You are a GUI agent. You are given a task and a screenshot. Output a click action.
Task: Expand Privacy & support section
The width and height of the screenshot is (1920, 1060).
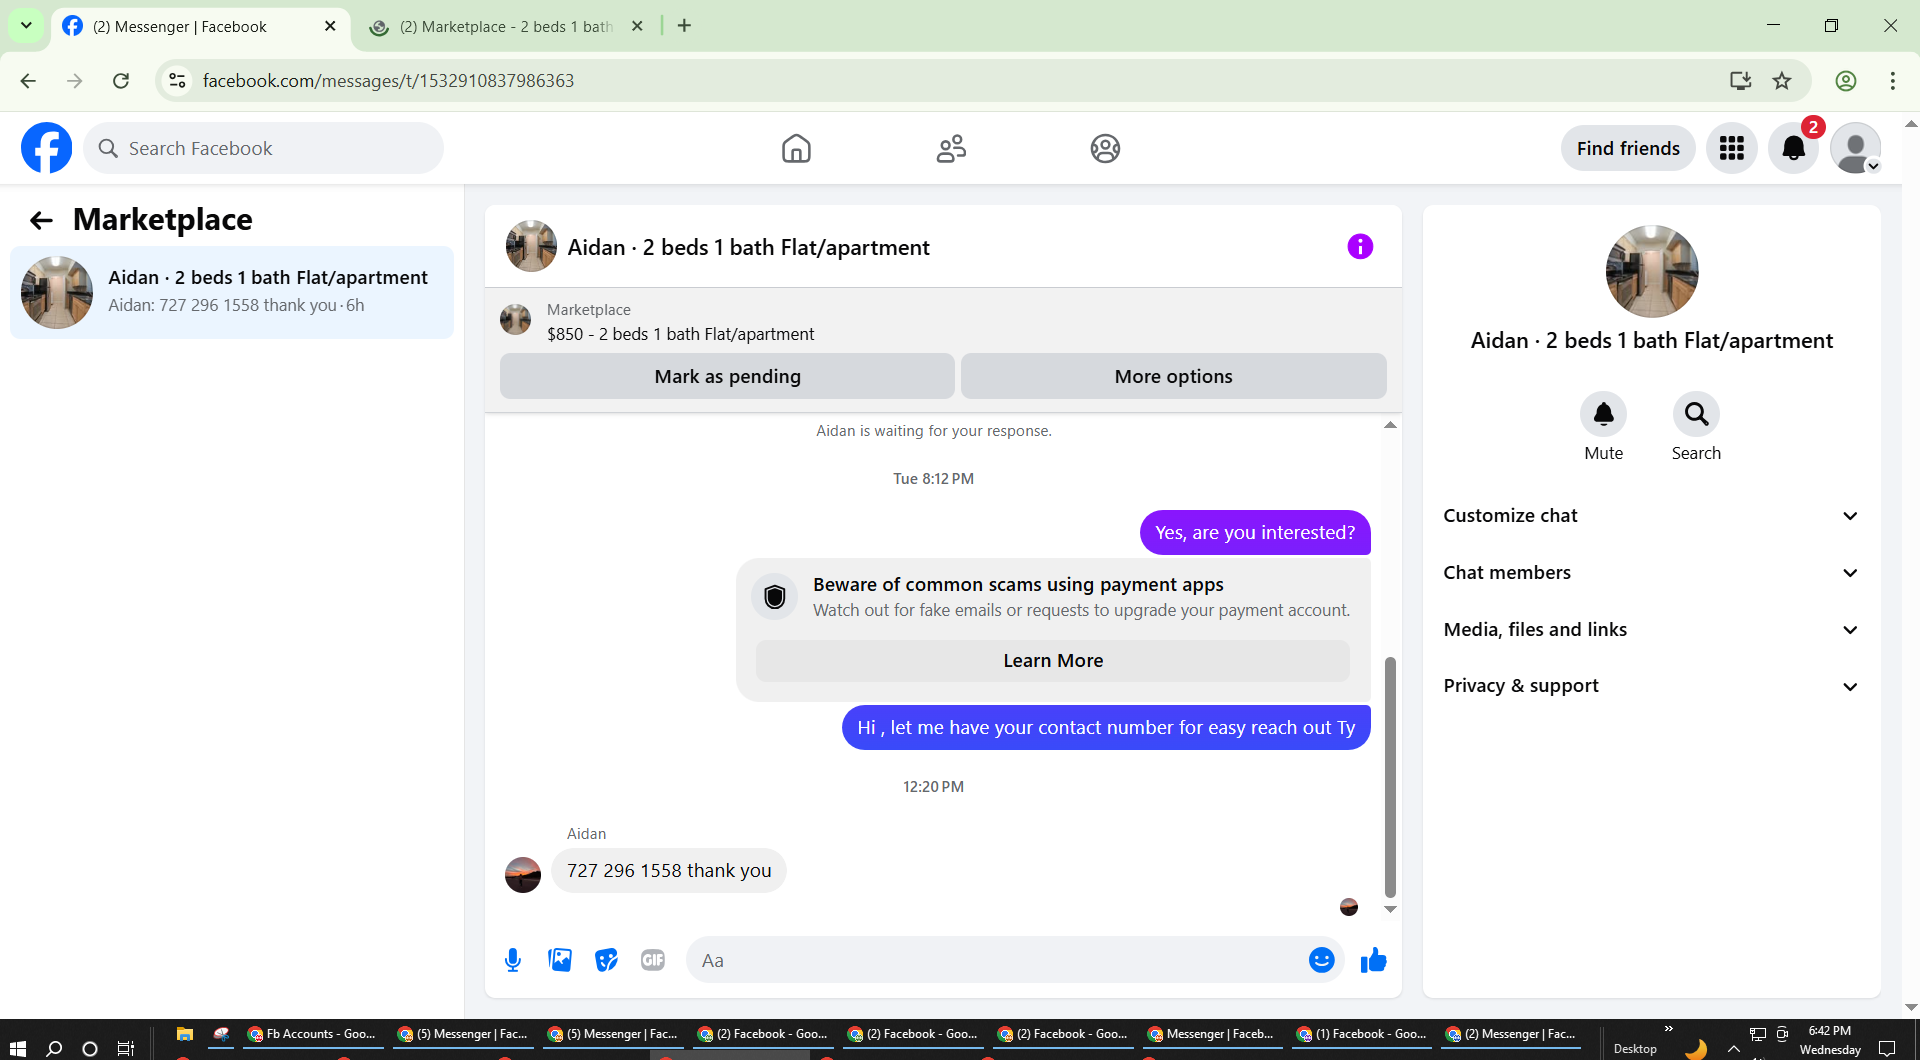(1652, 686)
